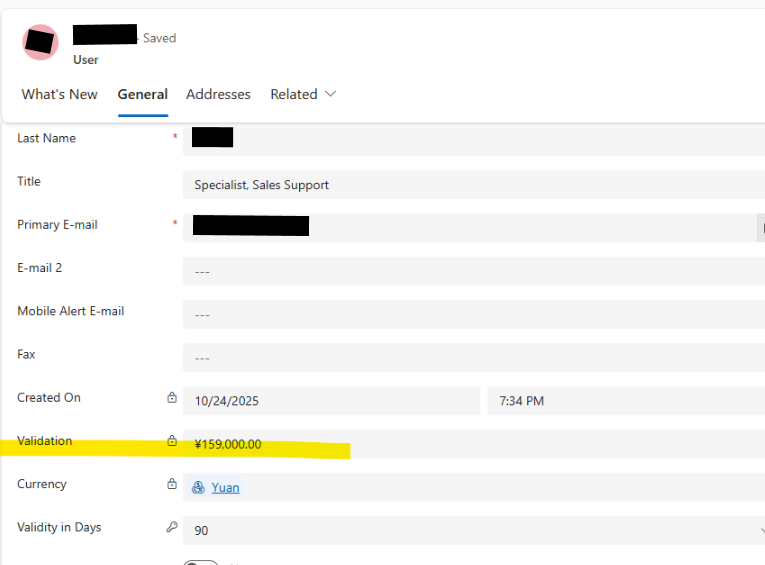Click the Mobile Alert E-mail label

pos(71,311)
